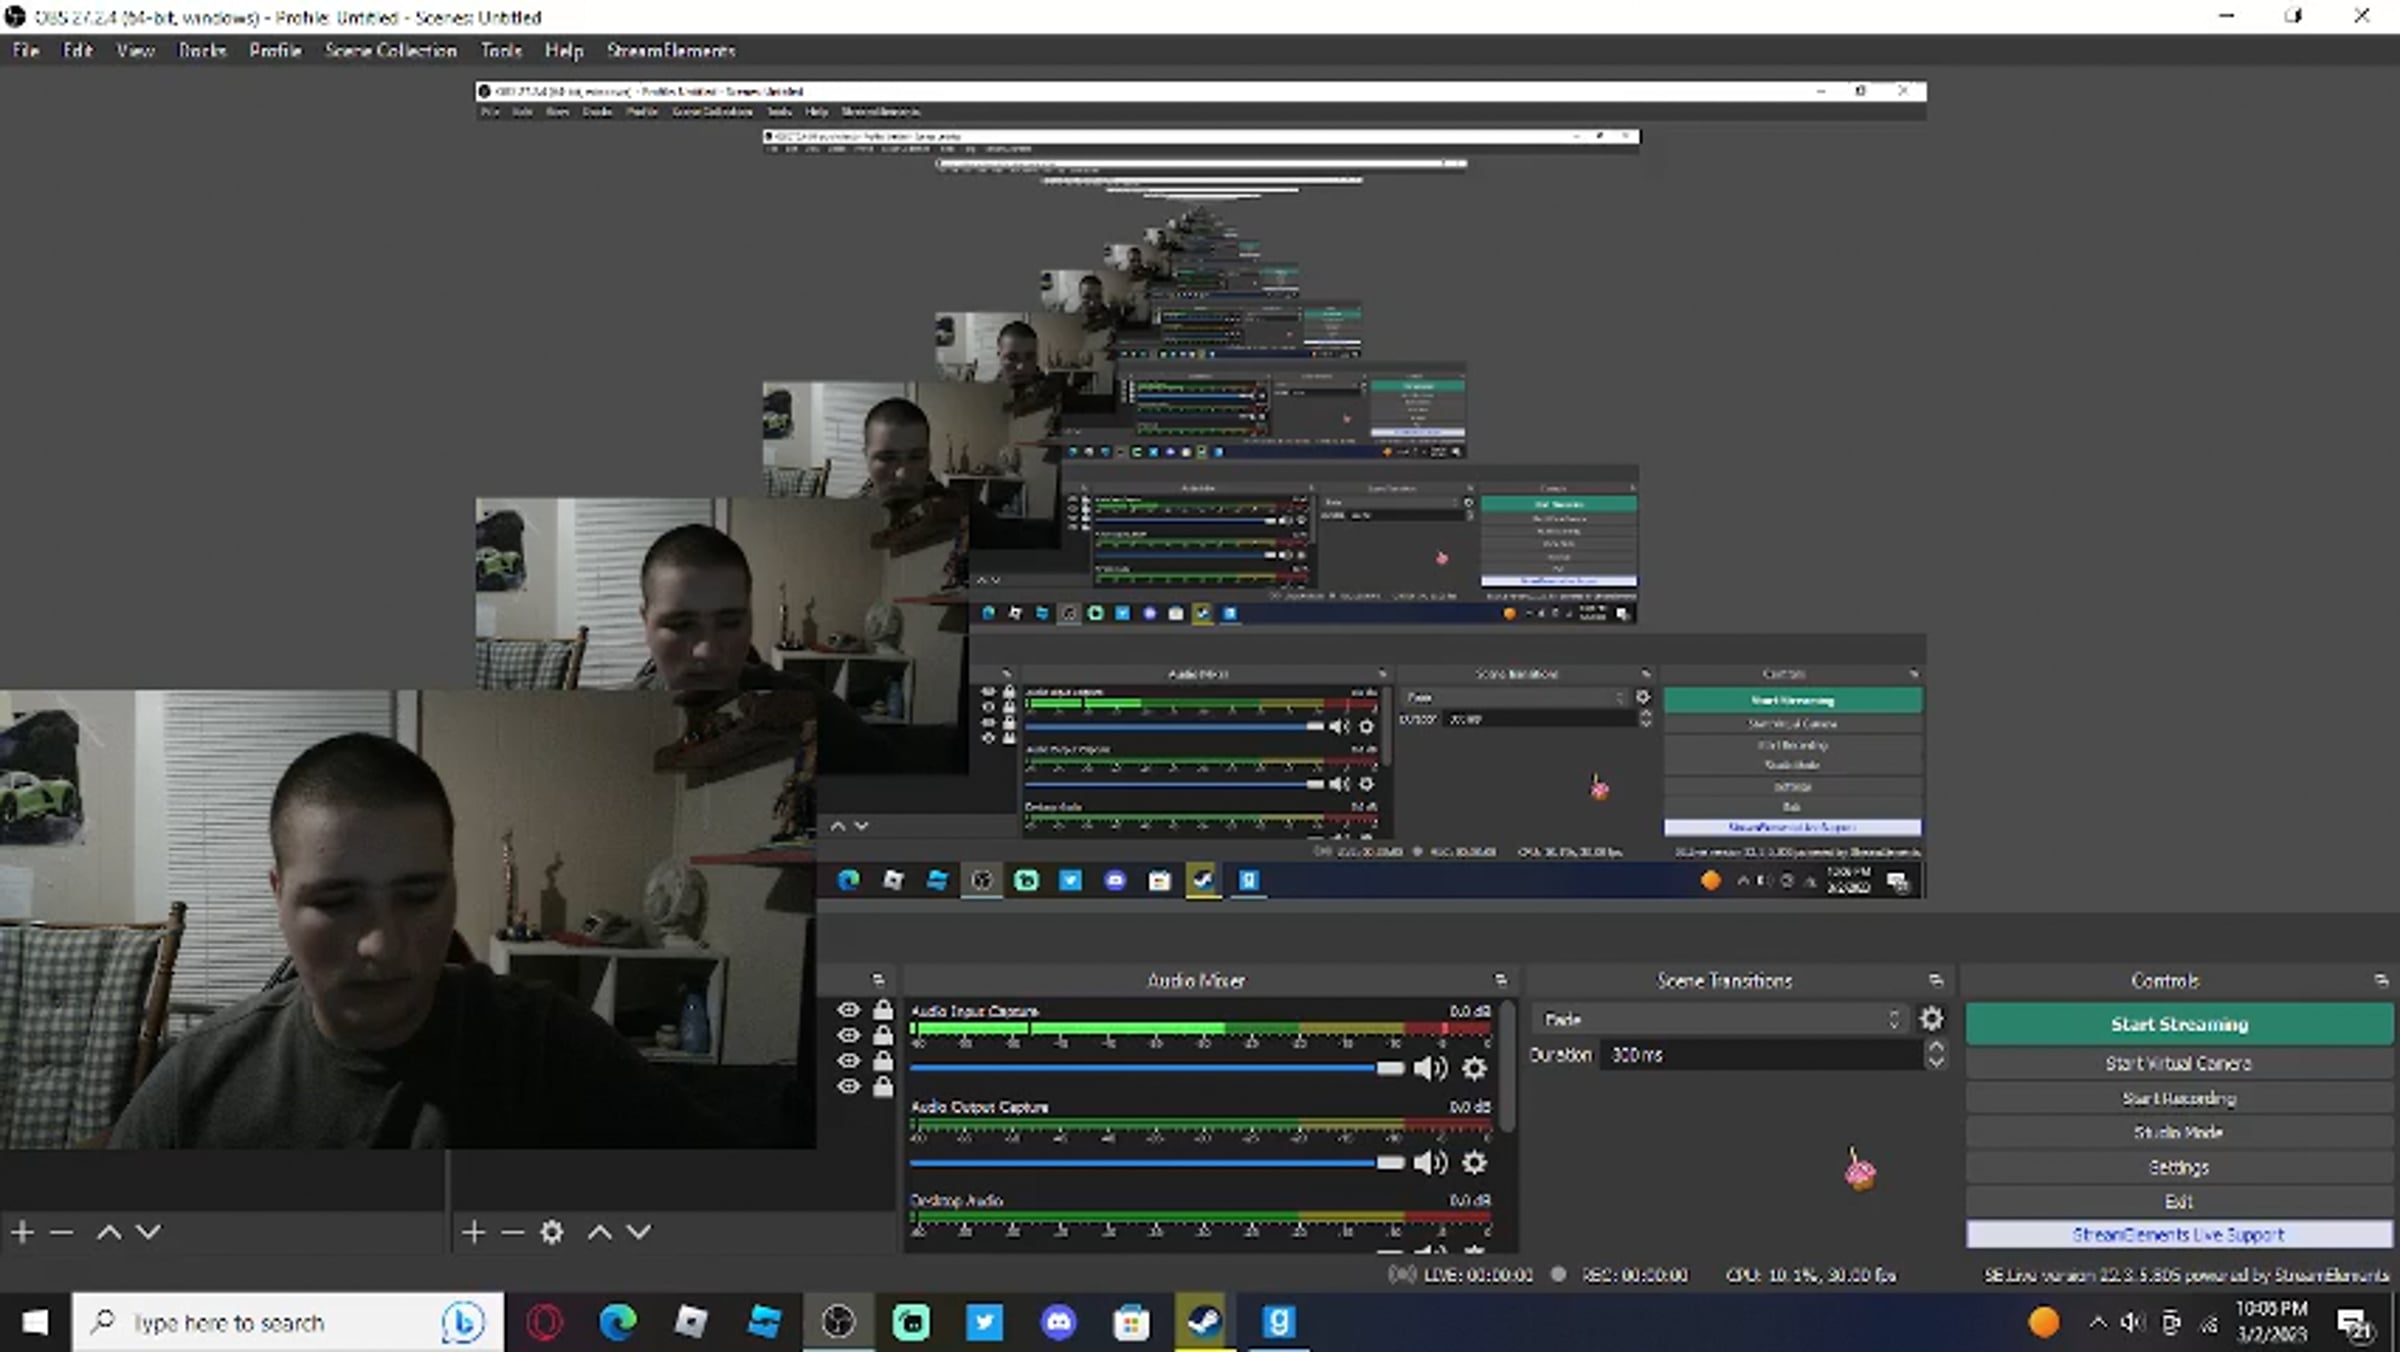The width and height of the screenshot is (2400, 1352).
Task: Click Start Streaming button
Action: (x=2178, y=1024)
